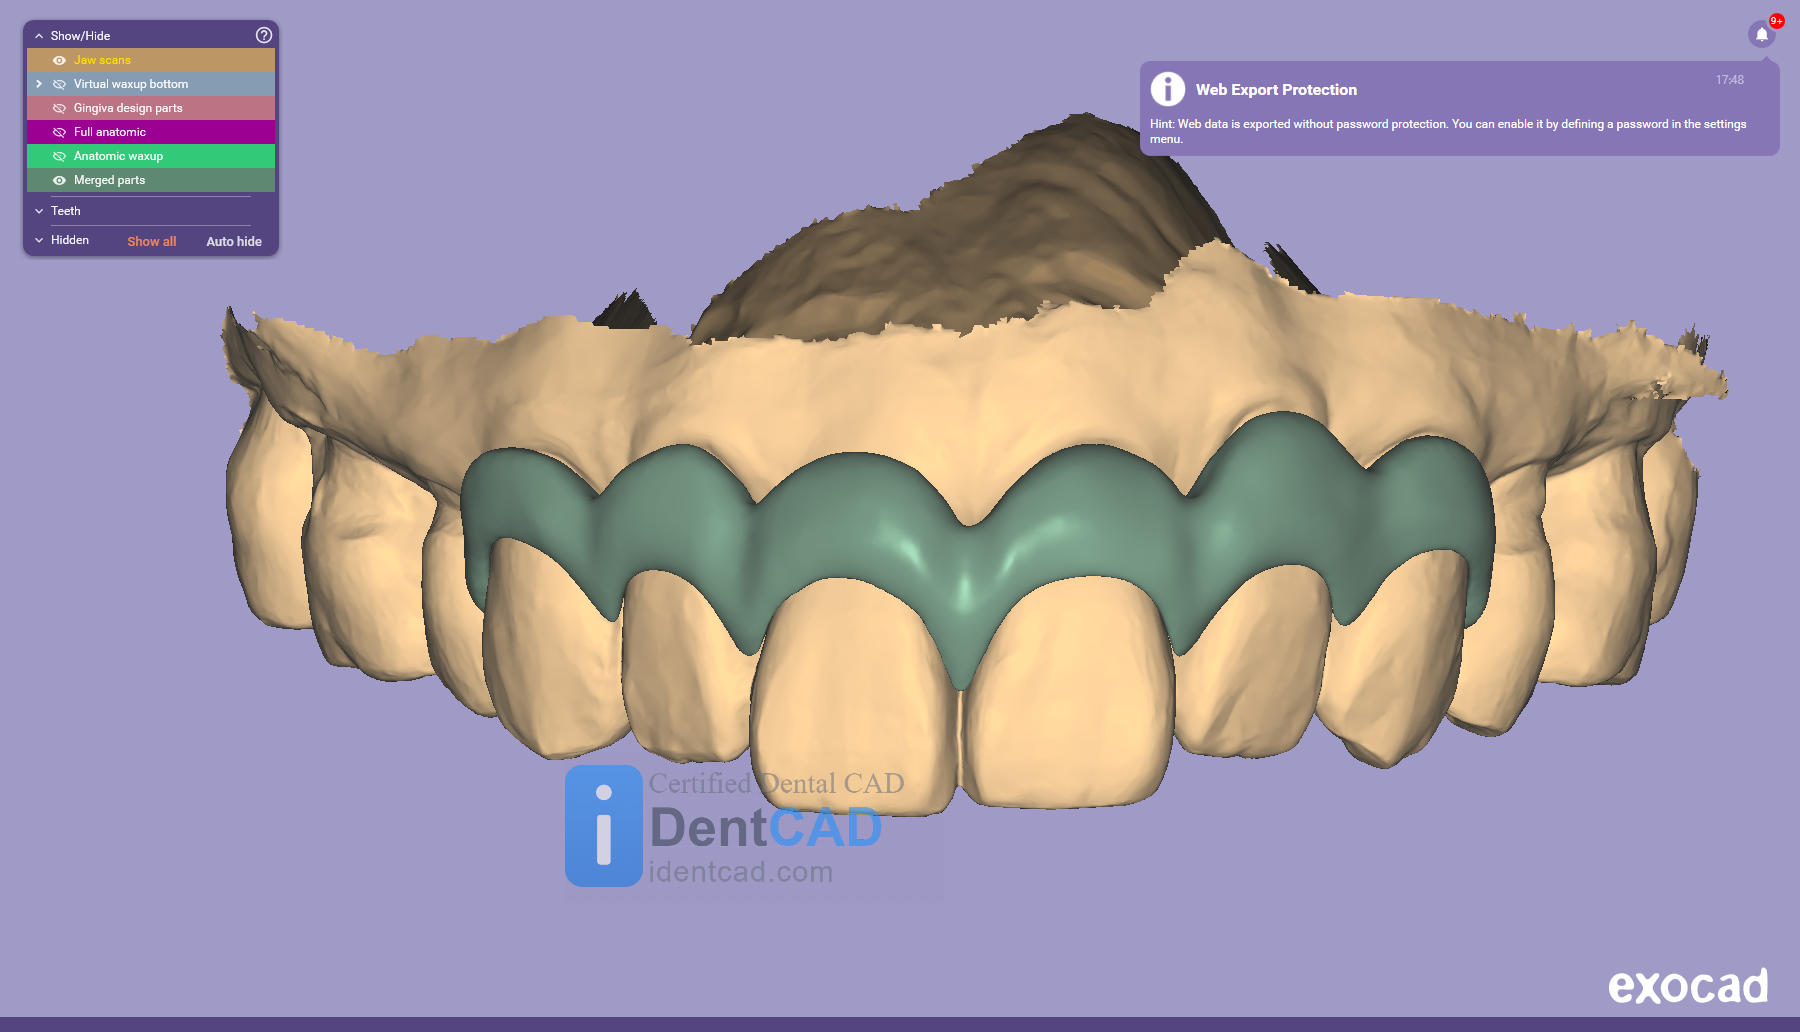Select the Full anatomic row label
The height and width of the screenshot is (1032, 1800).
click(x=110, y=132)
